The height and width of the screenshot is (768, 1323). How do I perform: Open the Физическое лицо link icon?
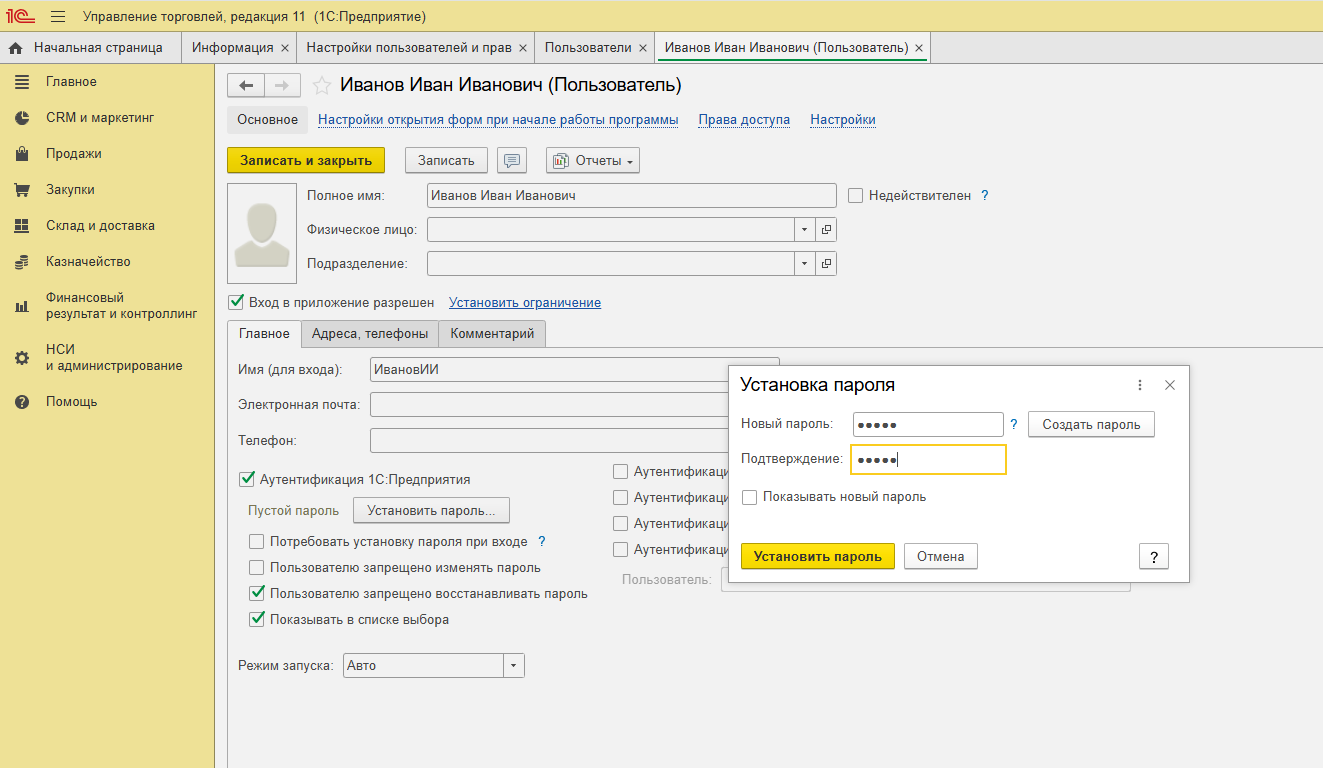point(826,230)
